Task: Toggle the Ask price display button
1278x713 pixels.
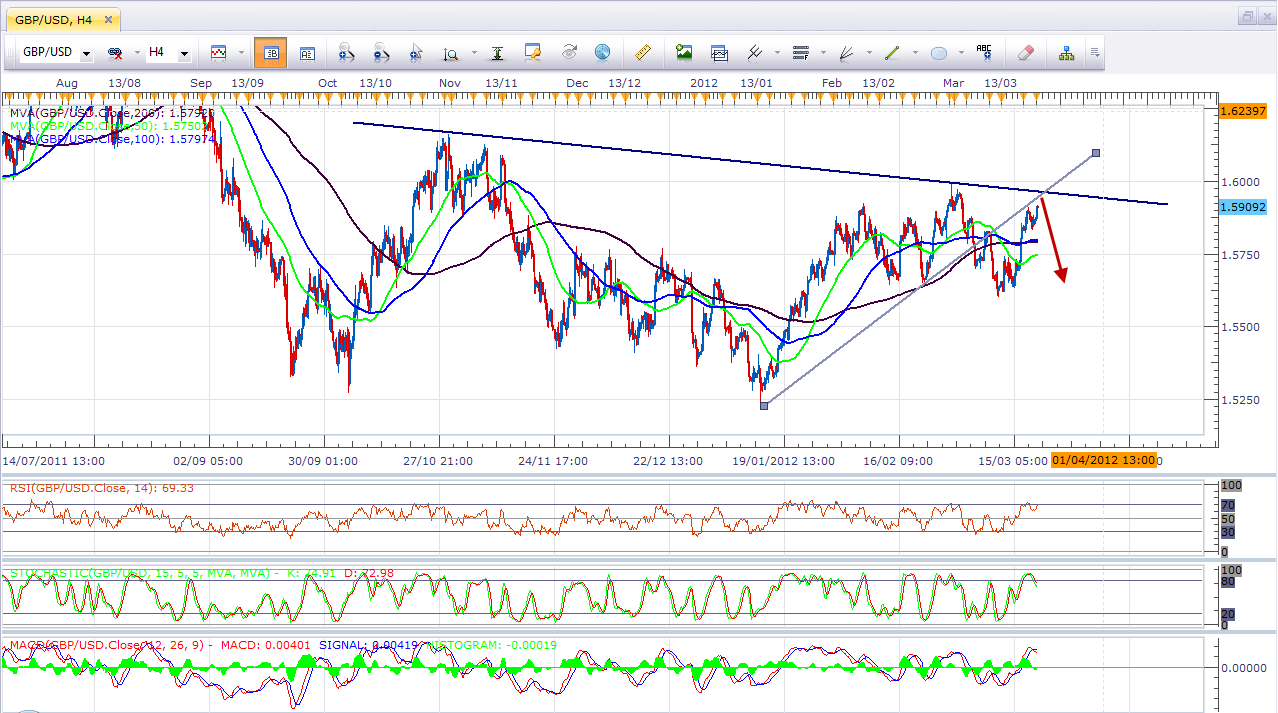Action: (x=307, y=52)
